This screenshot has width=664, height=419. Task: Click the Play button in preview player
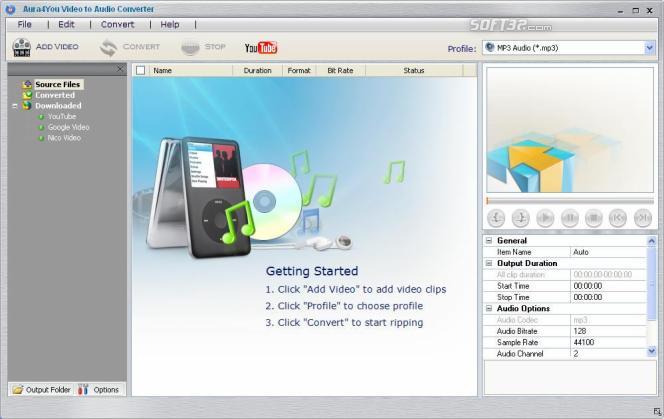click(x=545, y=218)
